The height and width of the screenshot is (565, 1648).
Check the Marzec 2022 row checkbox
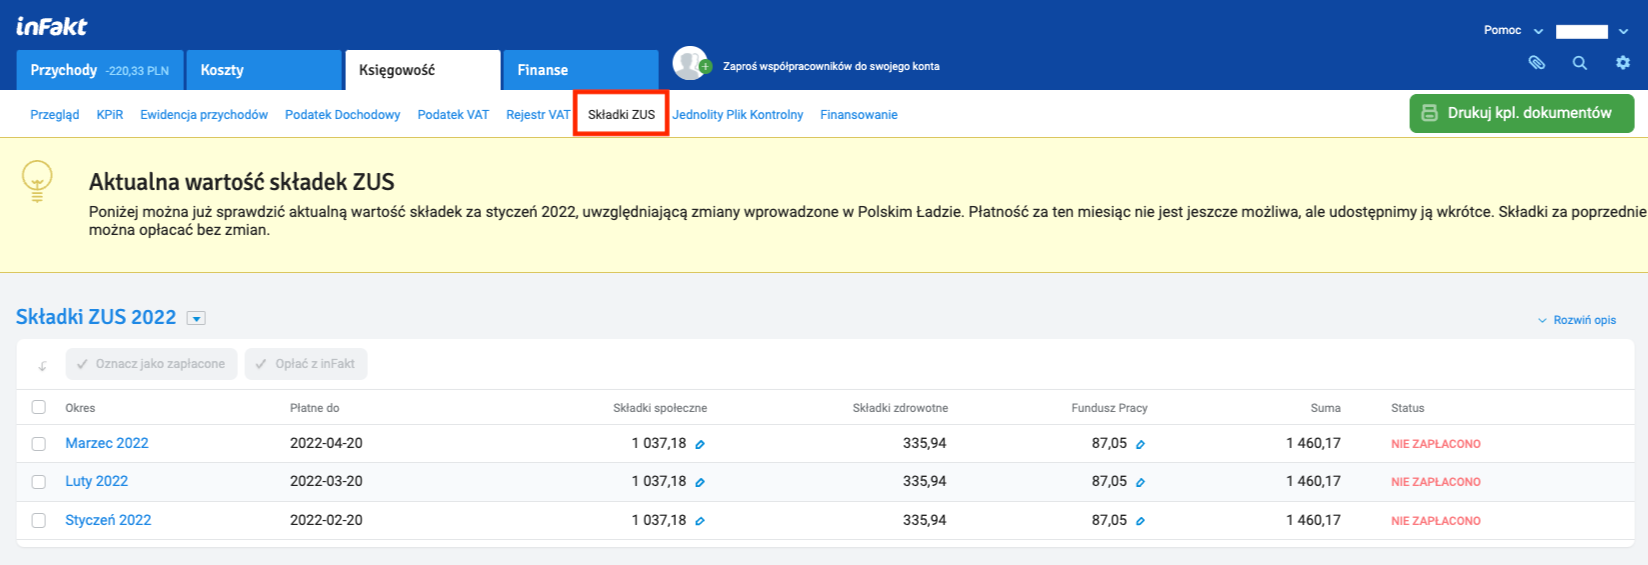click(x=39, y=444)
